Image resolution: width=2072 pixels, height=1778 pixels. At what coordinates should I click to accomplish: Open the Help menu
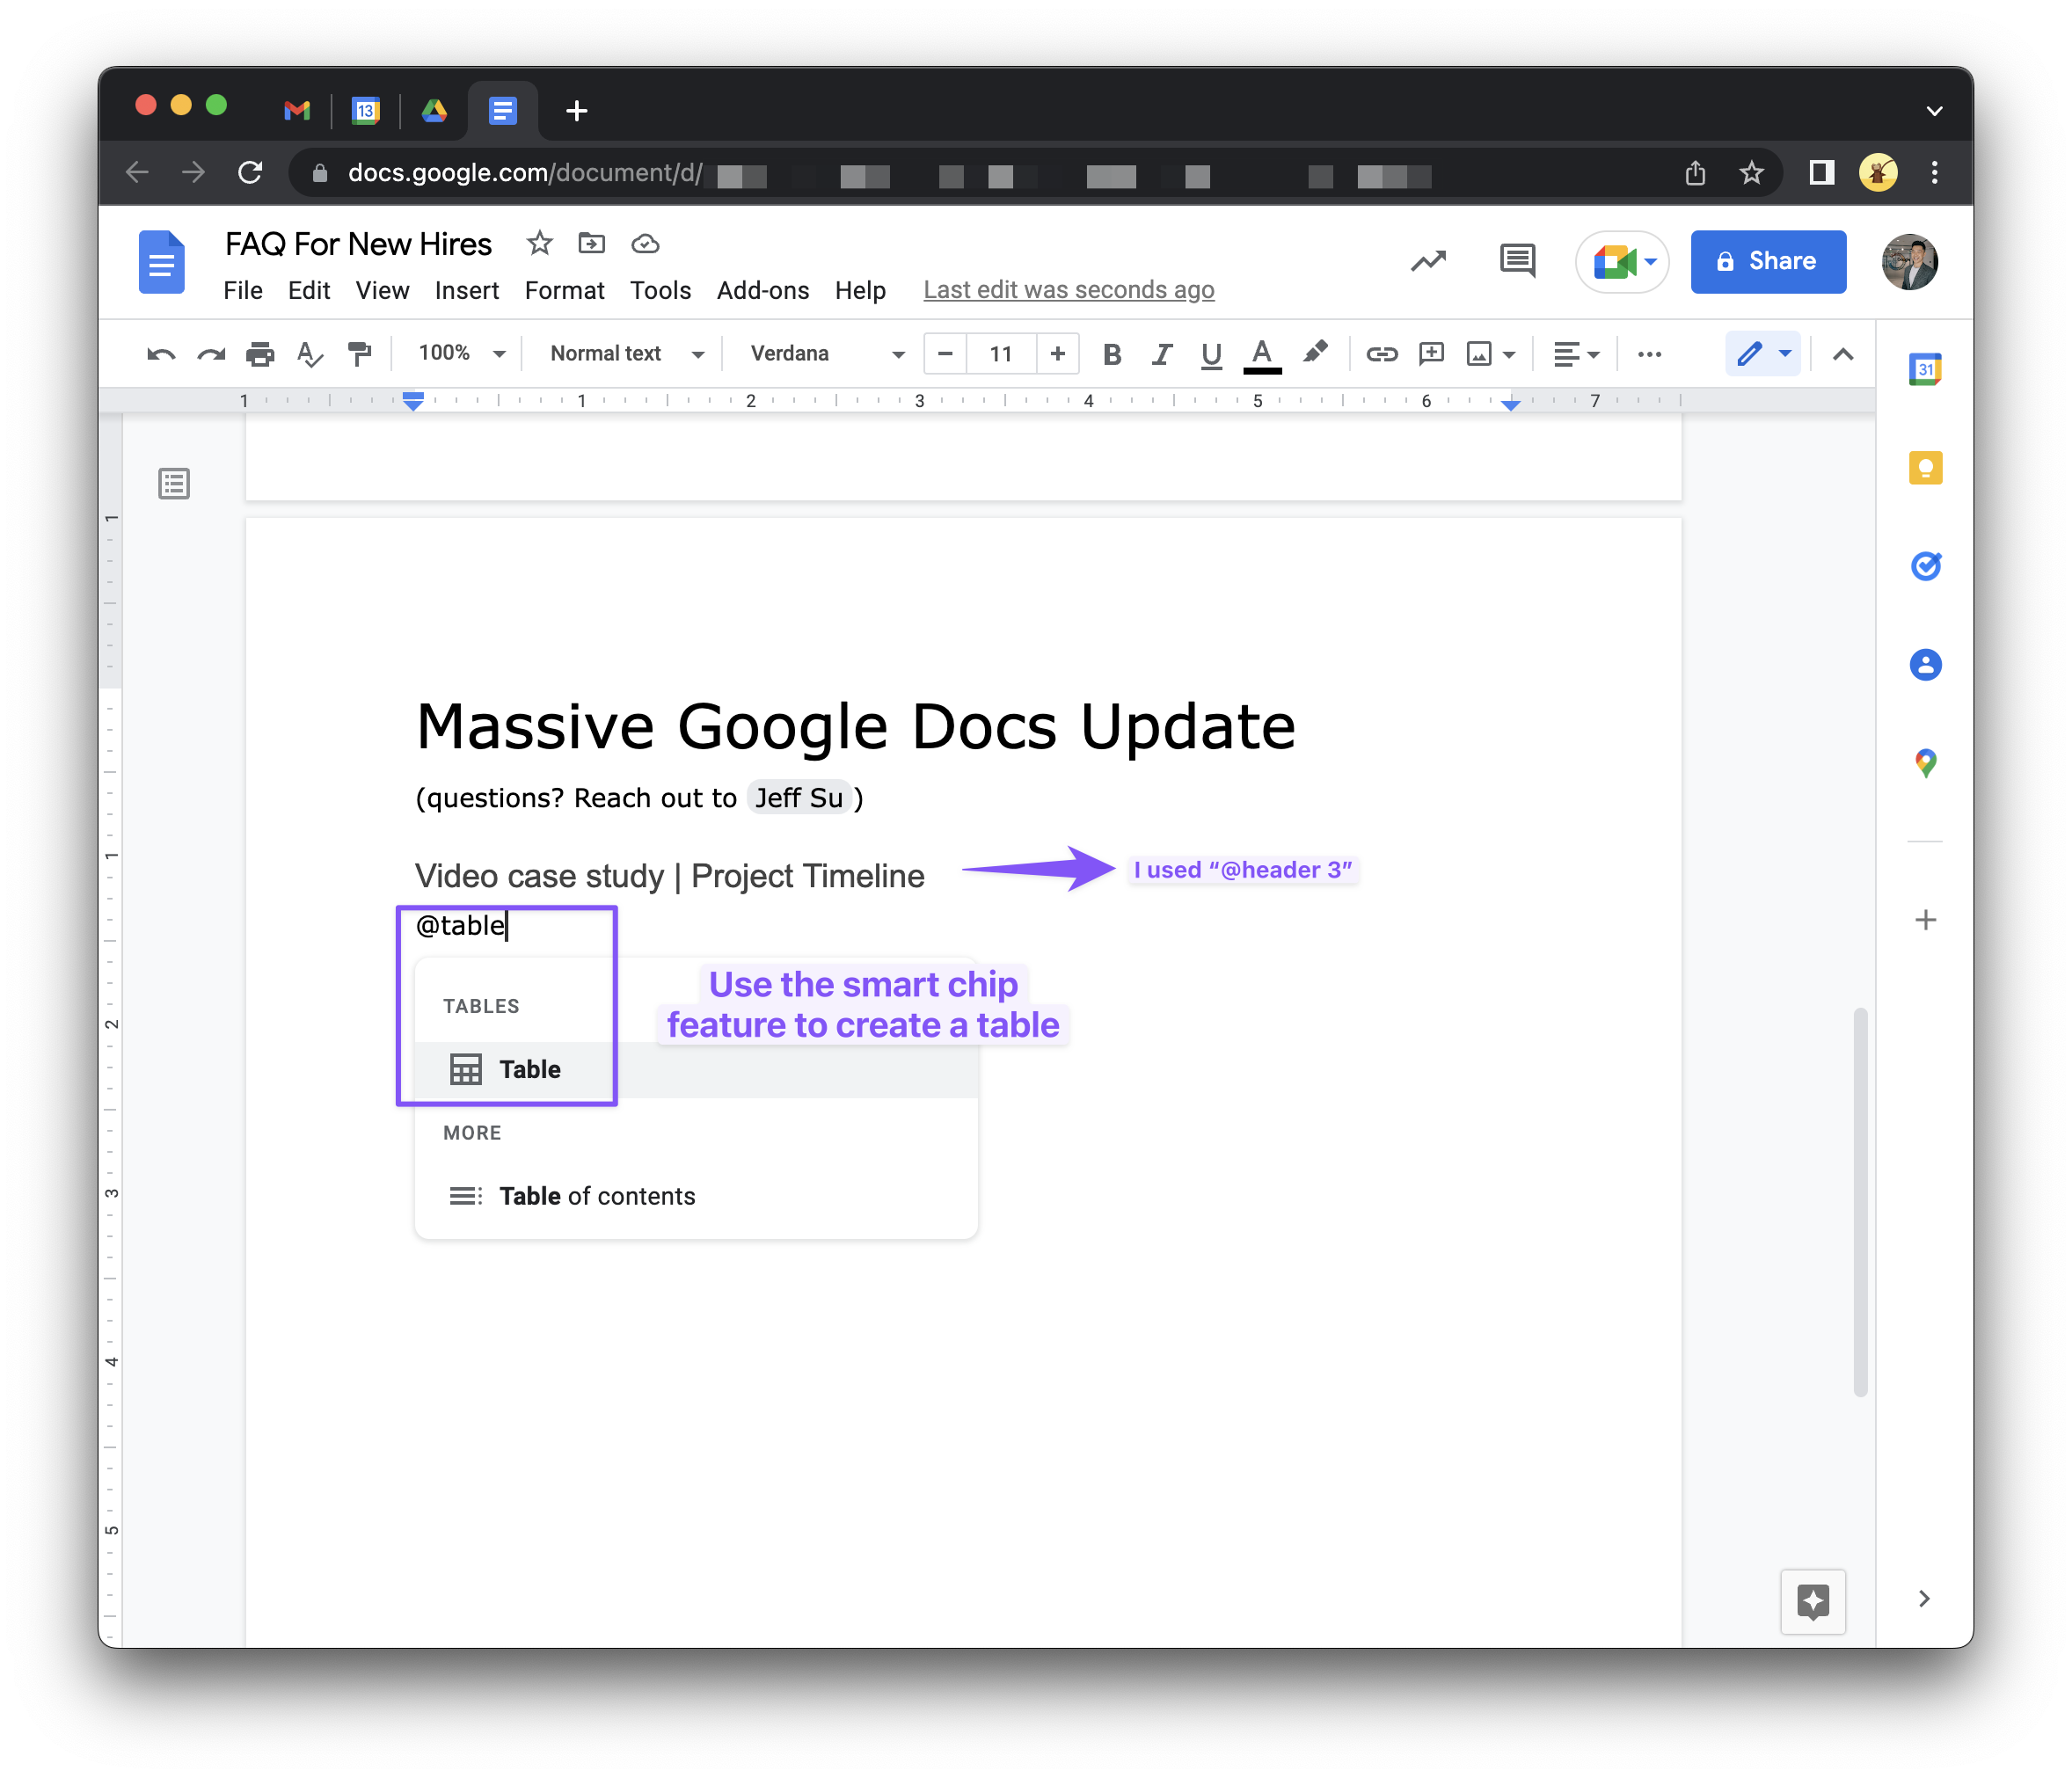(860, 291)
